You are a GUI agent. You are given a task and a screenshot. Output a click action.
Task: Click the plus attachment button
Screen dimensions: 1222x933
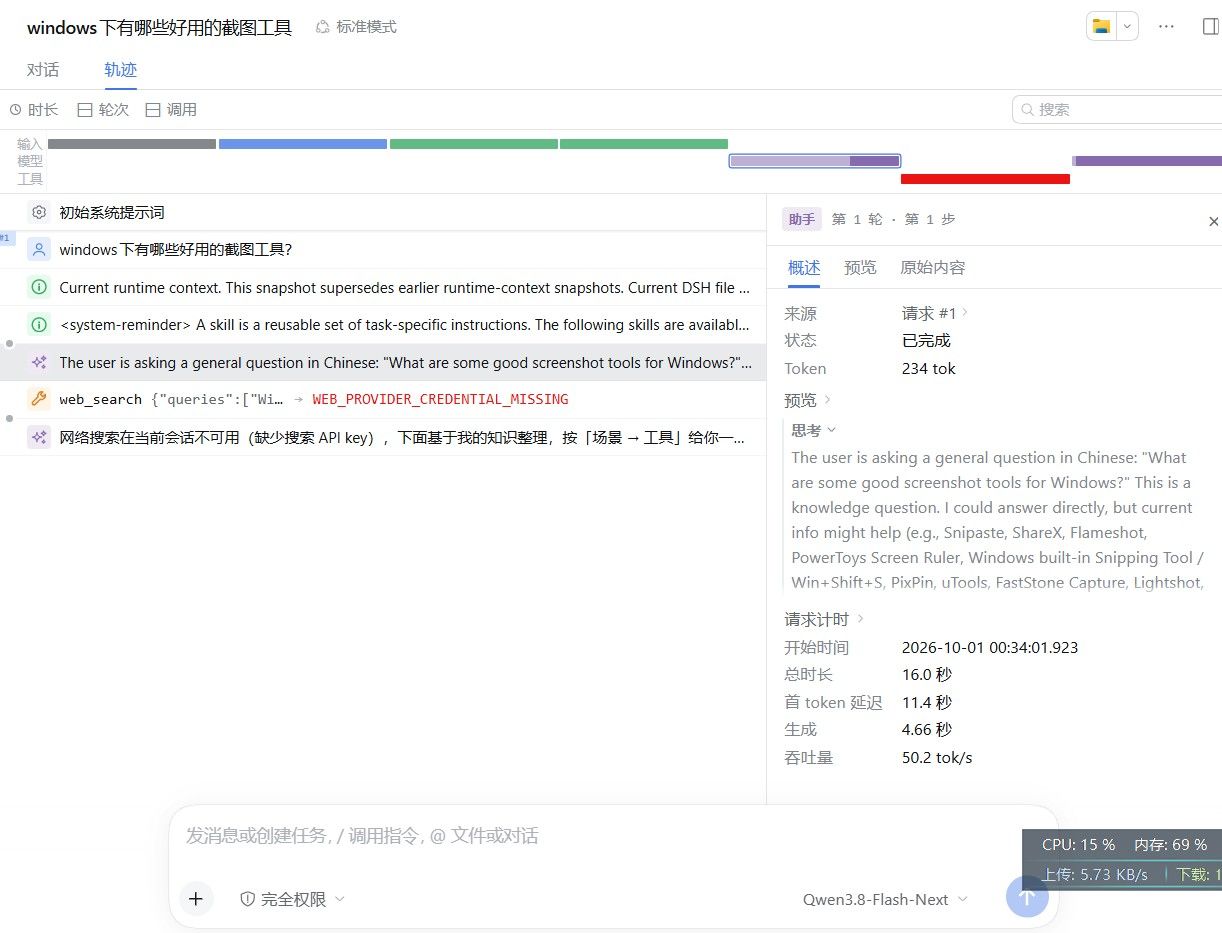[x=196, y=899]
